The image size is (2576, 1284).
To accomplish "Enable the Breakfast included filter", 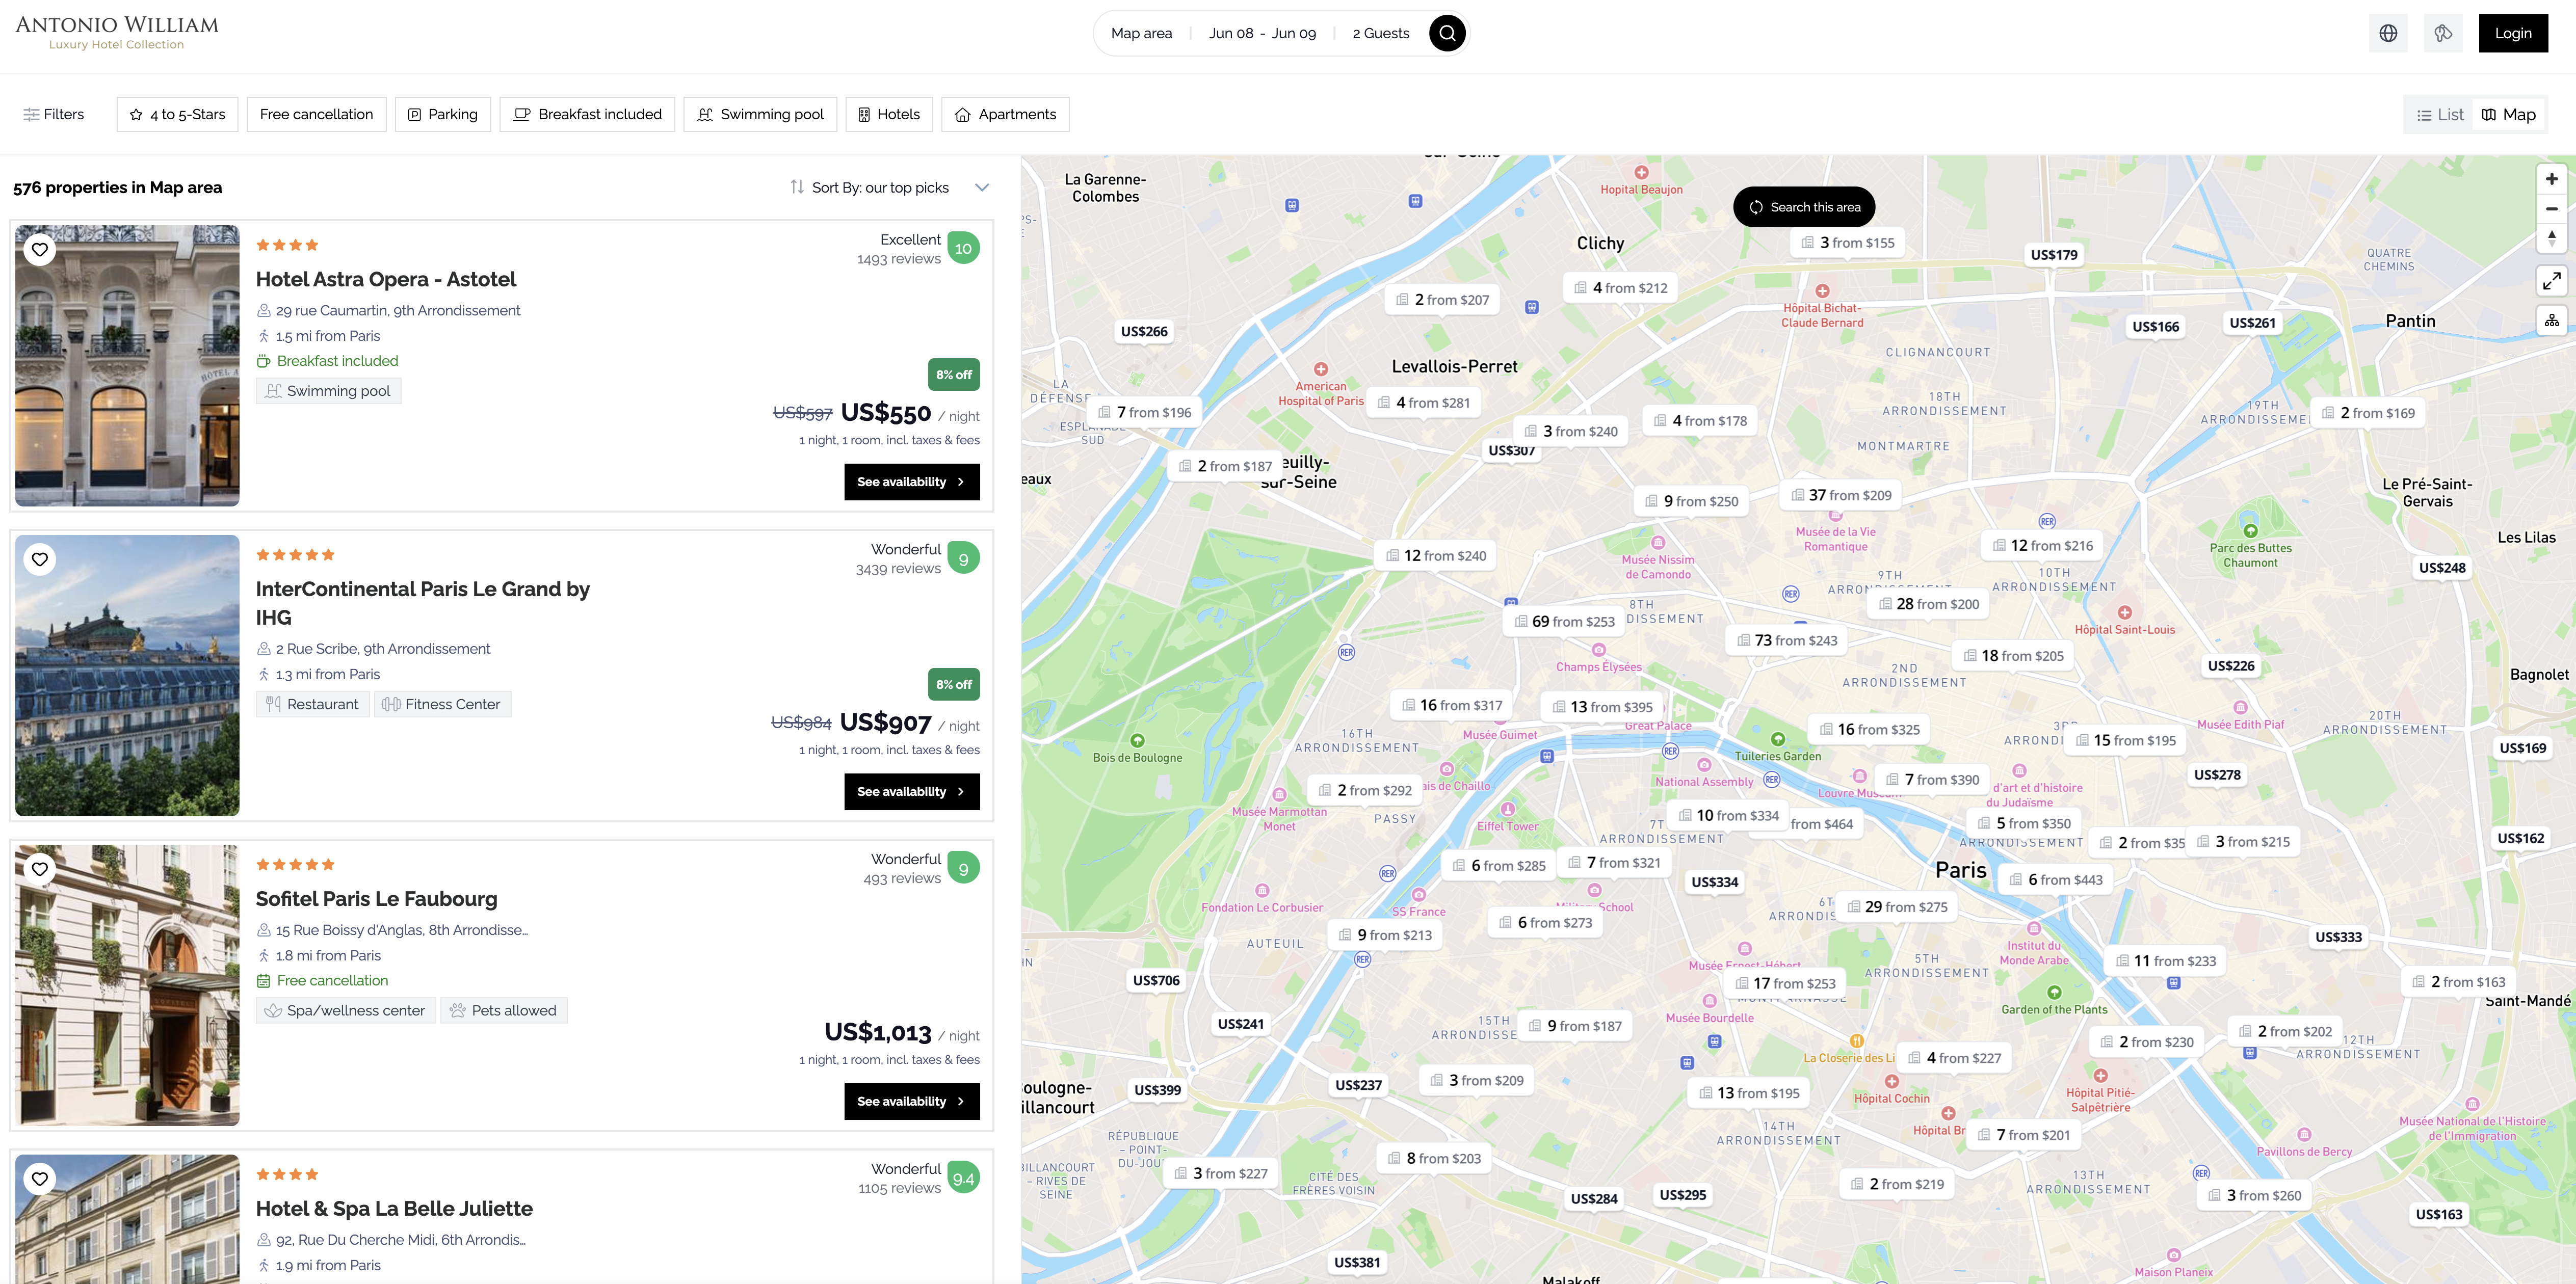I will [x=587, y=114].
